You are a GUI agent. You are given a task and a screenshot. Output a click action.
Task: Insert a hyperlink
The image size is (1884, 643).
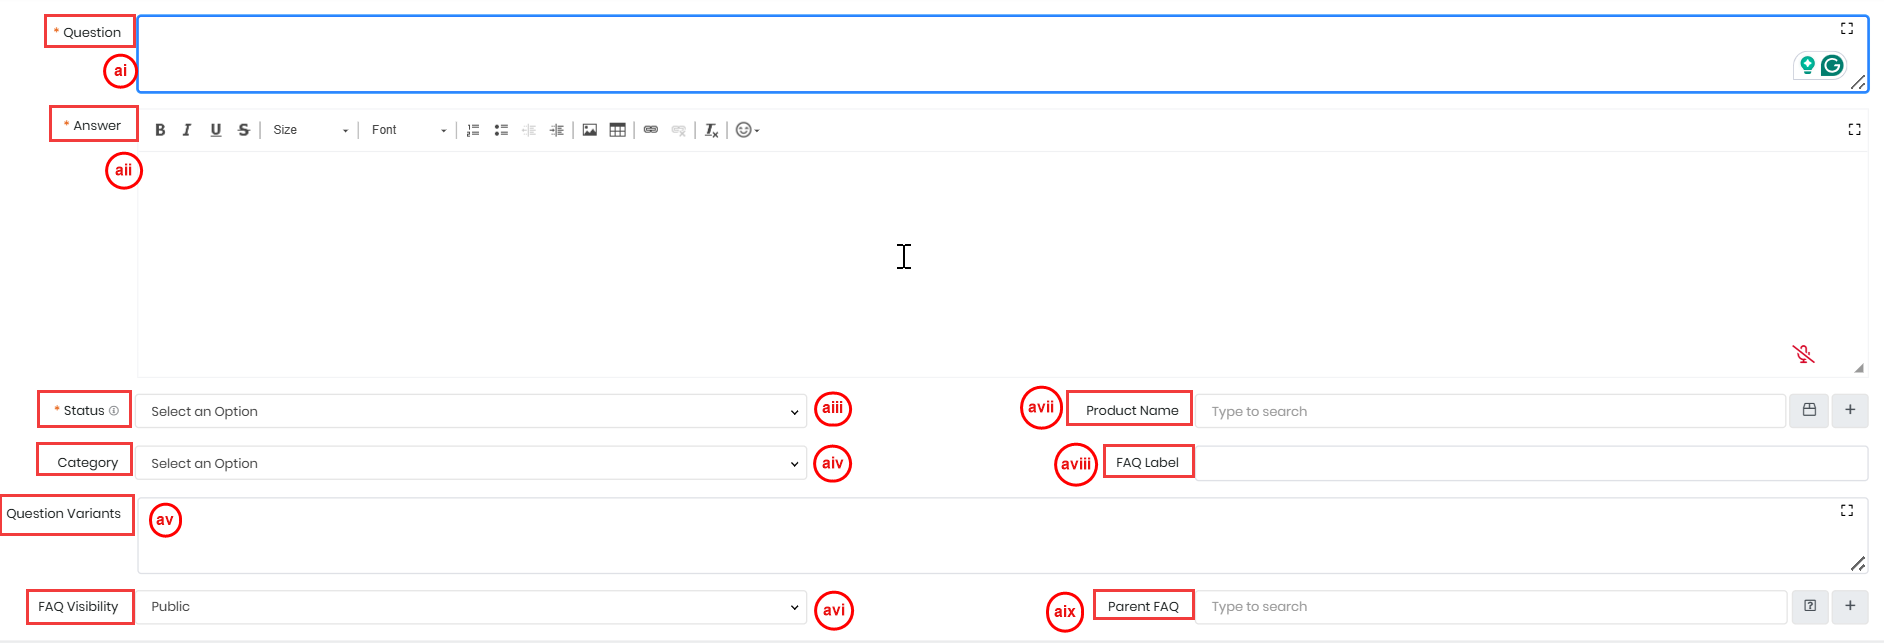click(x=651, y=130)
